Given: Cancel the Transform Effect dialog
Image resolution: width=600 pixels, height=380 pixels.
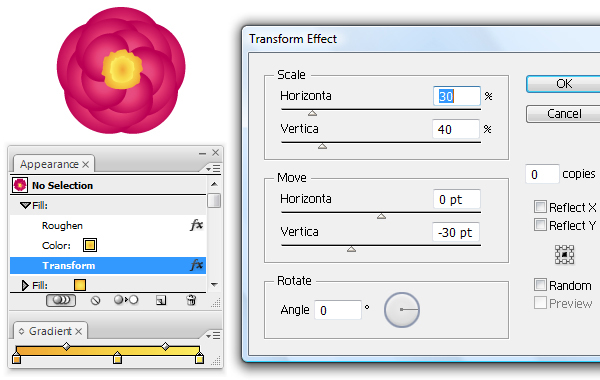Looking at the screenshot, I should tap(564, 114).
